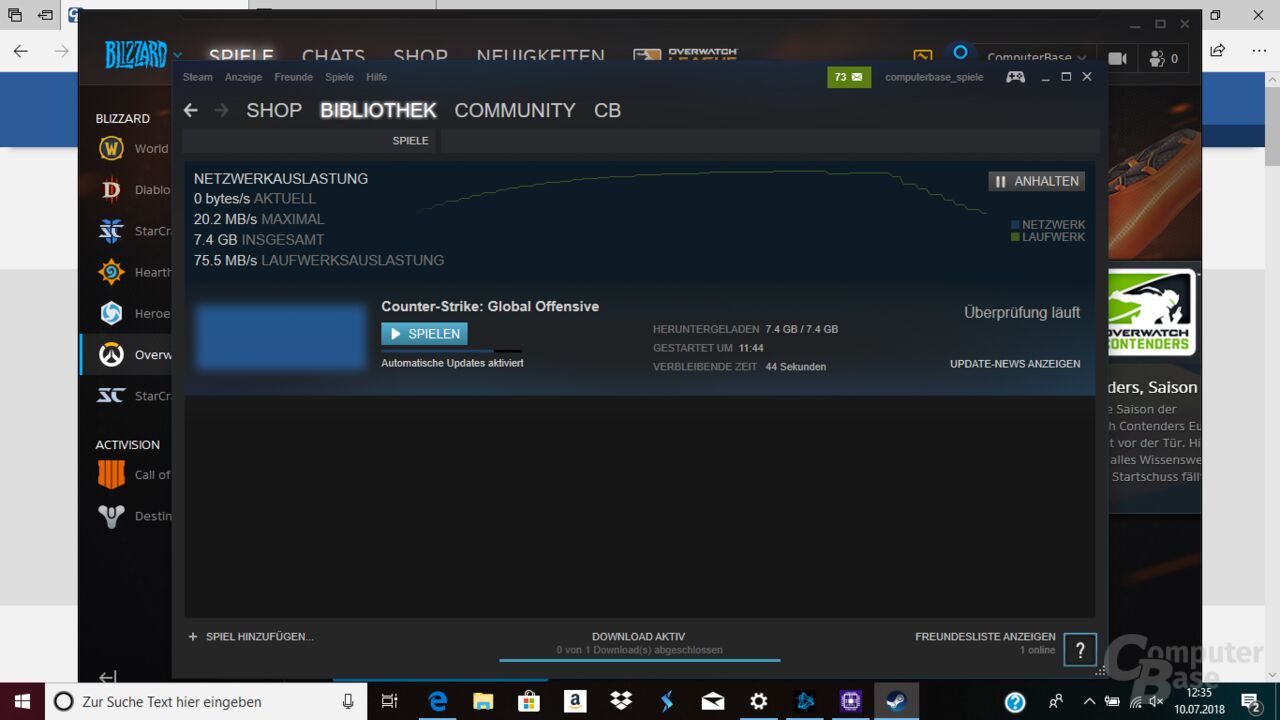Show hidden system tray icons
Image resolution: width=1280 pixels, height=720 pixels.
[x=1090, y=701]
